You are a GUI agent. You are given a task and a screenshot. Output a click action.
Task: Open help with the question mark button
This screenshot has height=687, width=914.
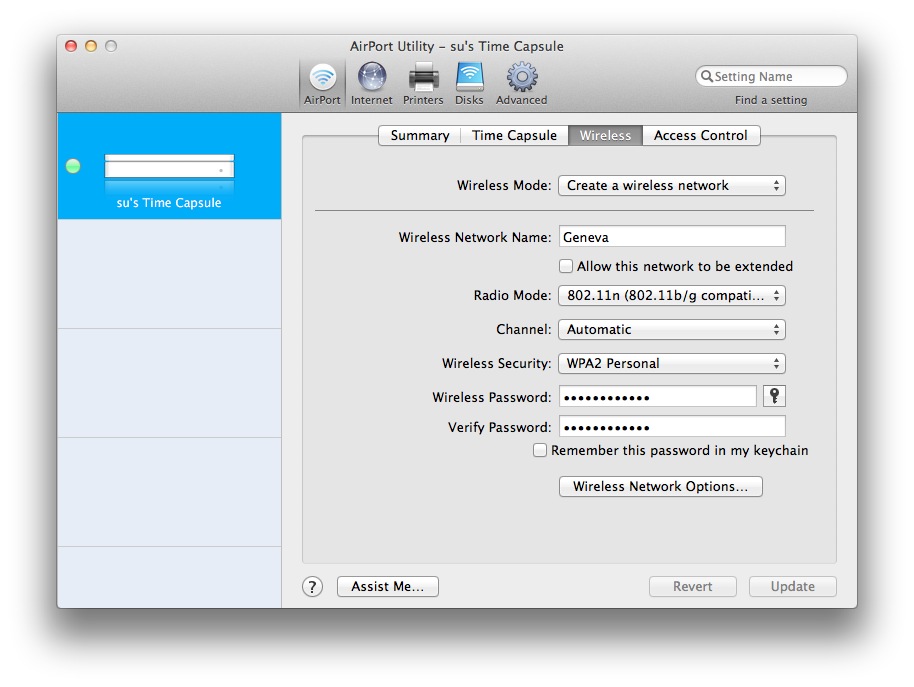(x=312, y=587)
